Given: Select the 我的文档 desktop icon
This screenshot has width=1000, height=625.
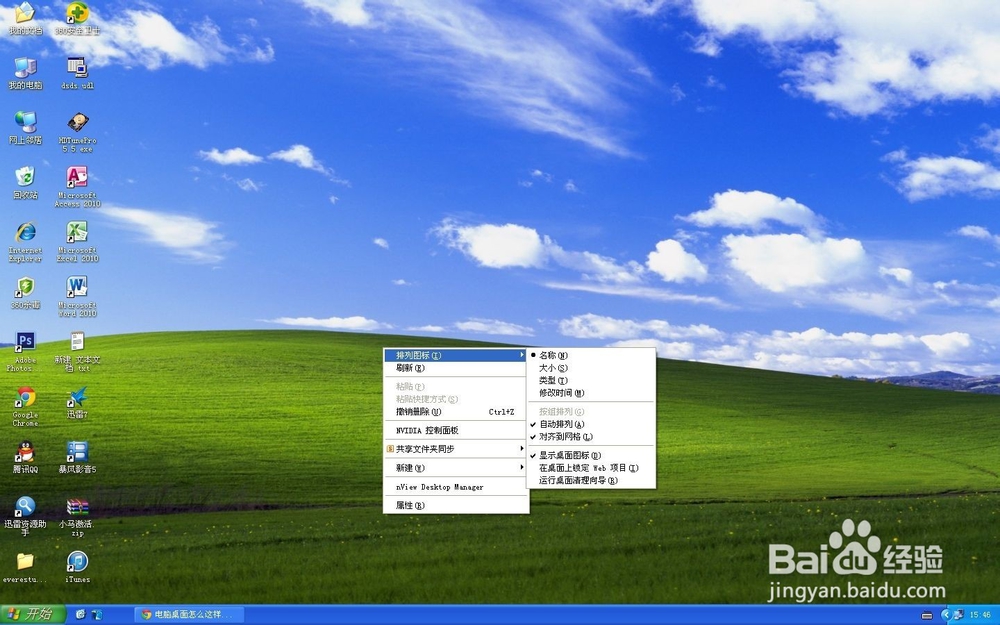Looking at the screenshot, I should pos(25,18).
